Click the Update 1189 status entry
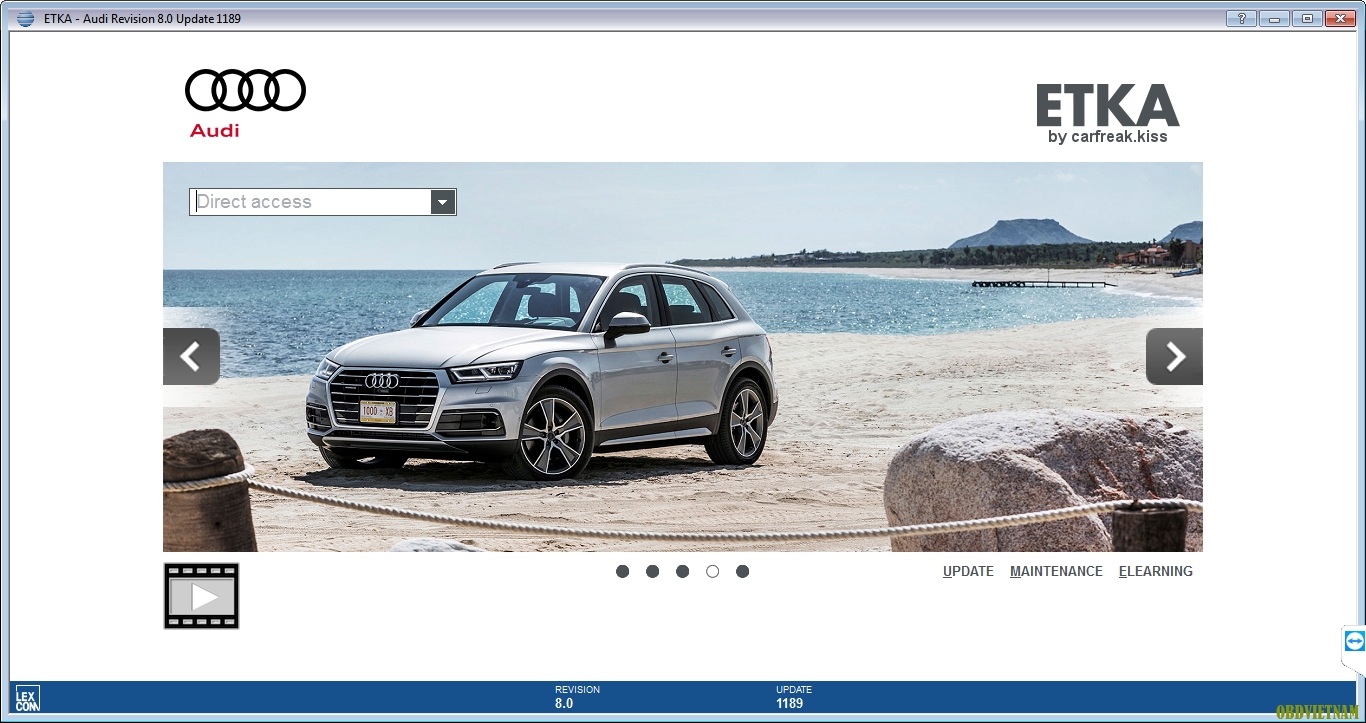This screenshot has width=1366, height=723. [793, 697]
